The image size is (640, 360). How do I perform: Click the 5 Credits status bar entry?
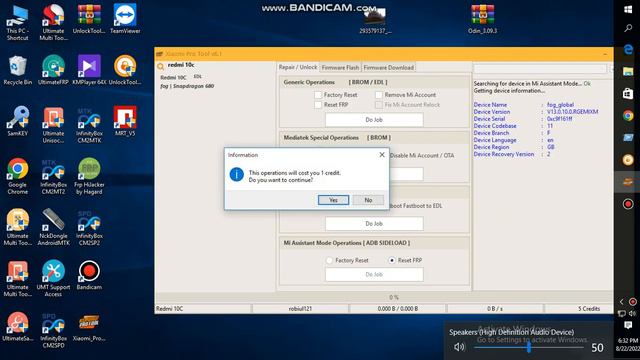coord(589,309)
